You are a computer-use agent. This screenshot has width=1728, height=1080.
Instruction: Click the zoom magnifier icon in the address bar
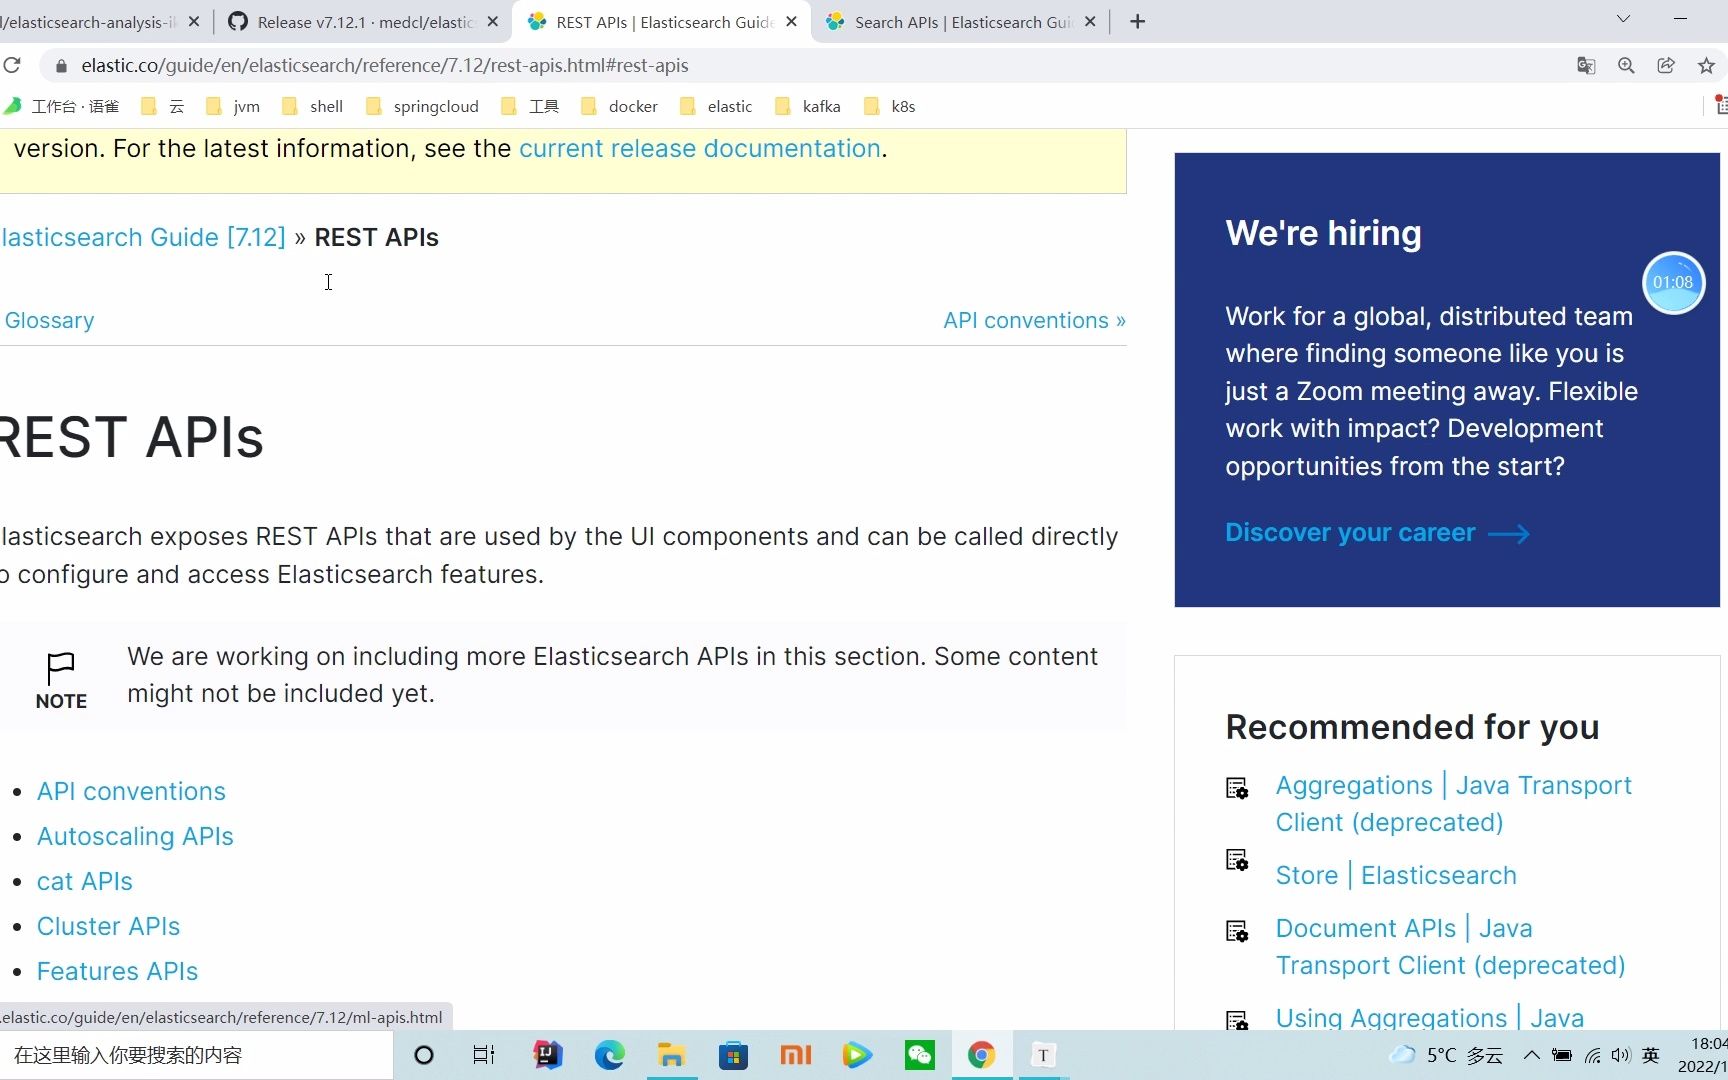pos(1626,65)
